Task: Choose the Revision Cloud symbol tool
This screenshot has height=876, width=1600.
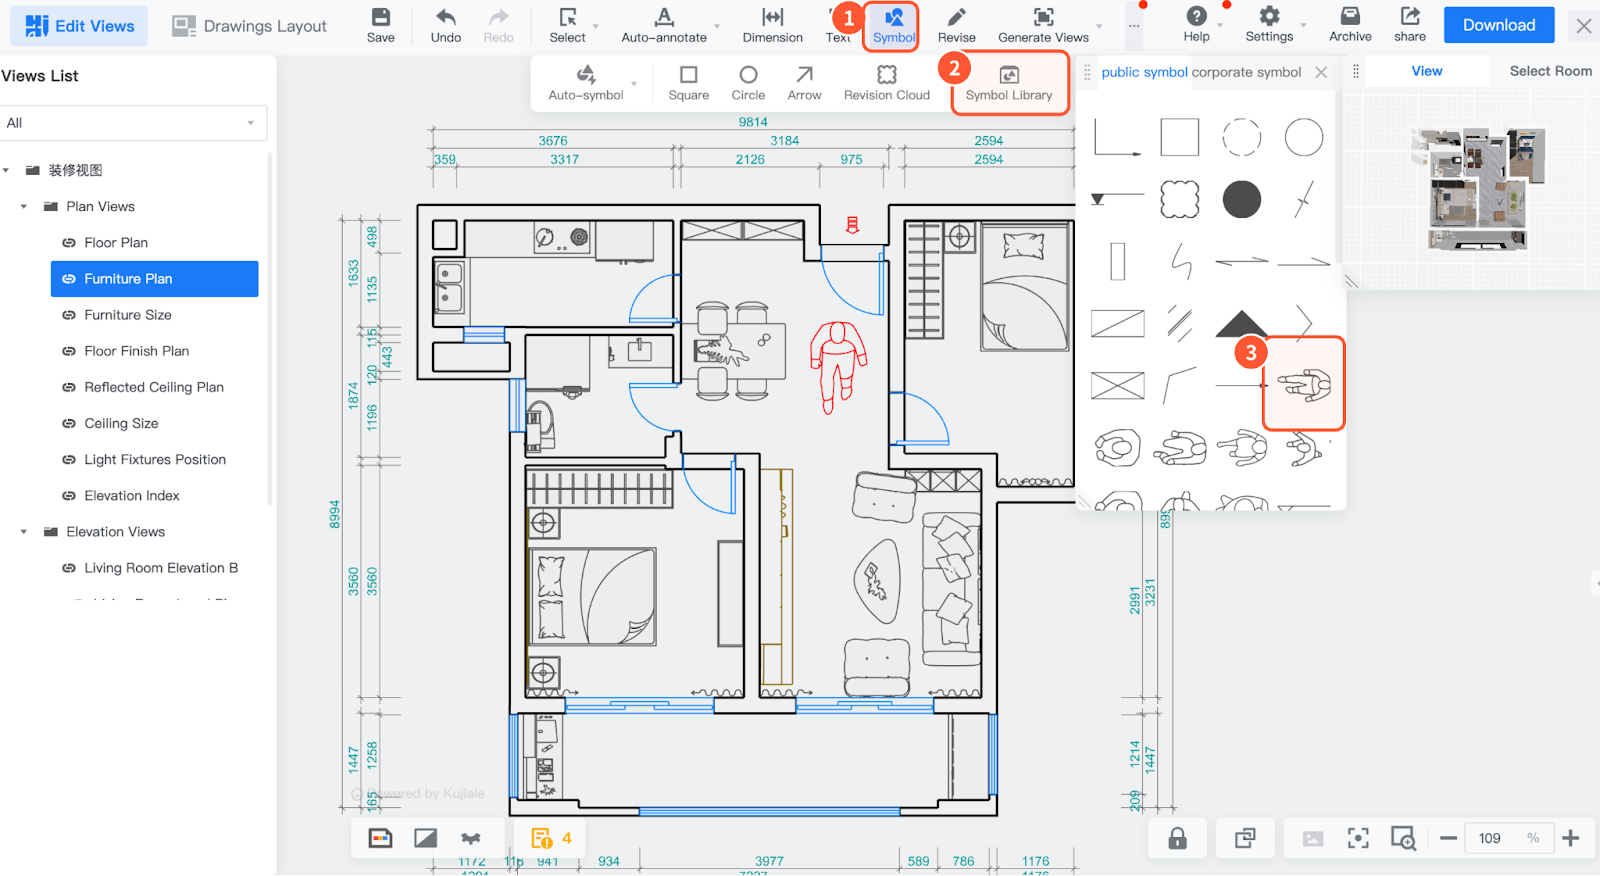Action: pyautogui.click(x=886, y=82)
